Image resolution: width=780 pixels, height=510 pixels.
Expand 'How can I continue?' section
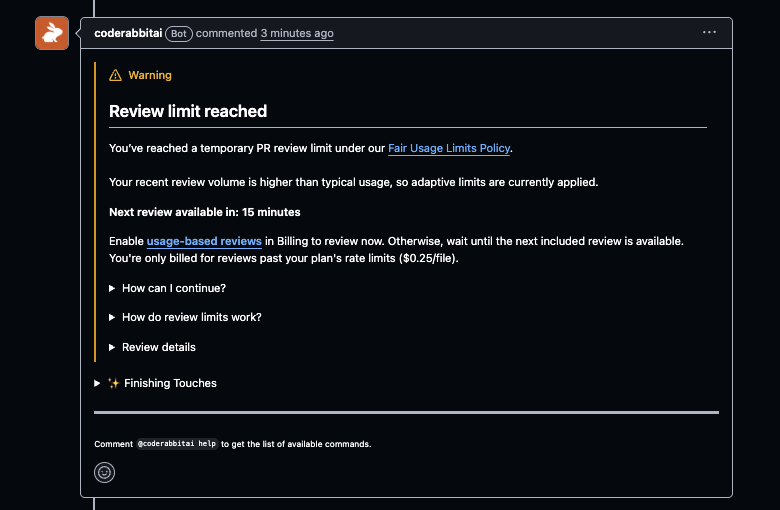click(168, 288)
